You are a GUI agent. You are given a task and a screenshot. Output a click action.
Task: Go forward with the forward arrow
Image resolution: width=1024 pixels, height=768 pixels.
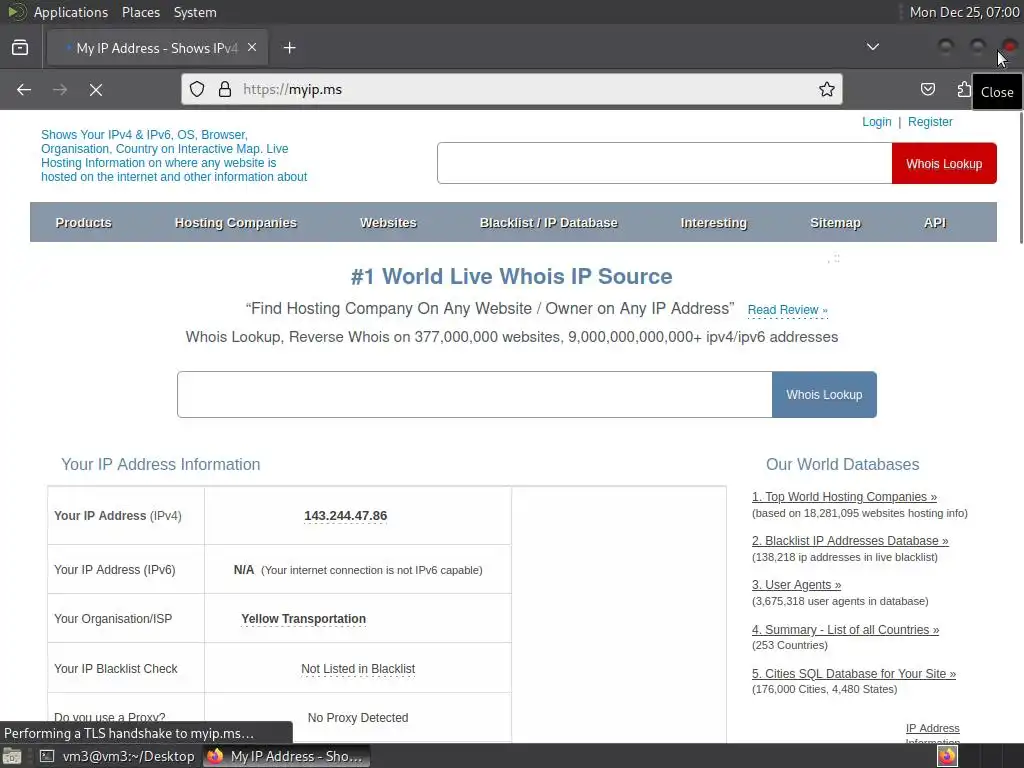pos(60,89)
